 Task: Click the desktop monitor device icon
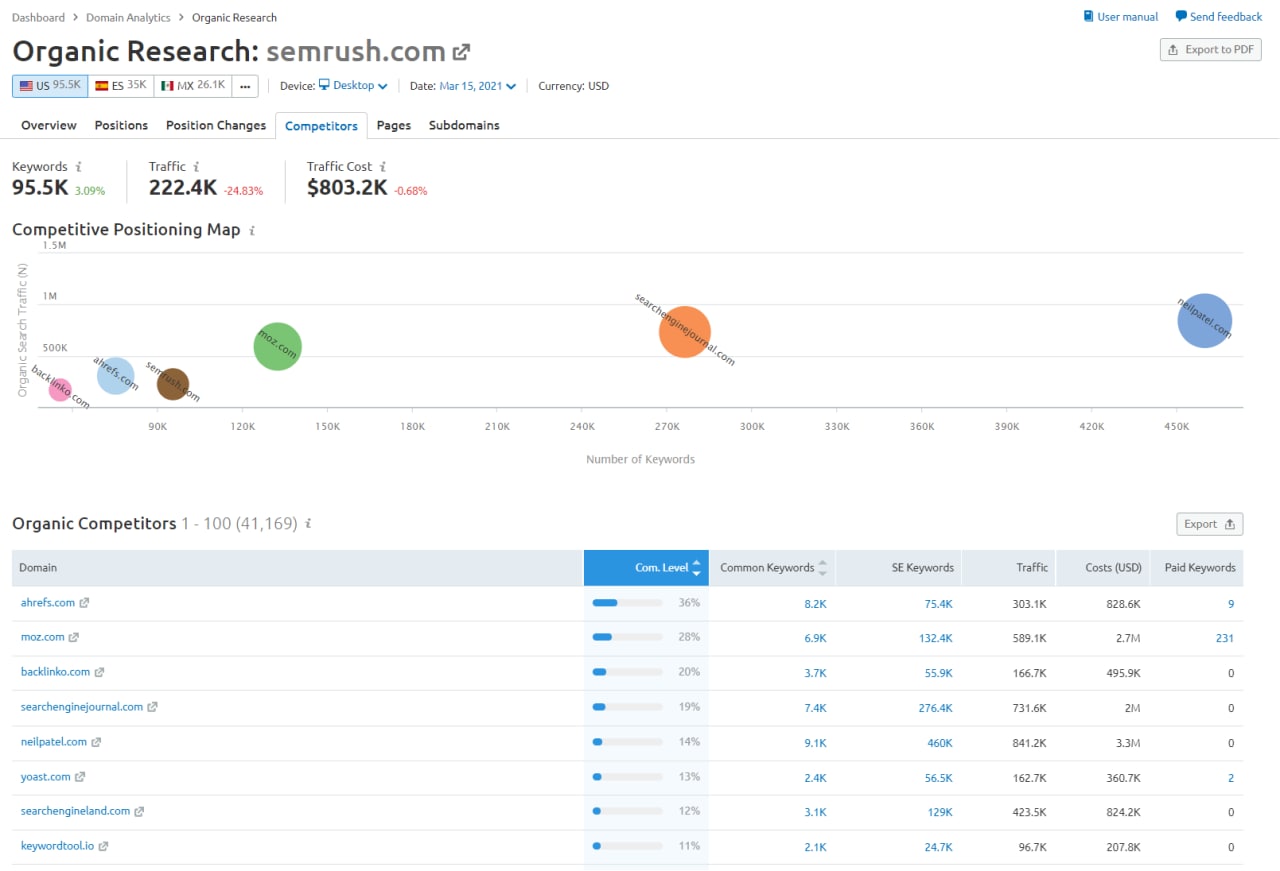(x=324, y=86)
